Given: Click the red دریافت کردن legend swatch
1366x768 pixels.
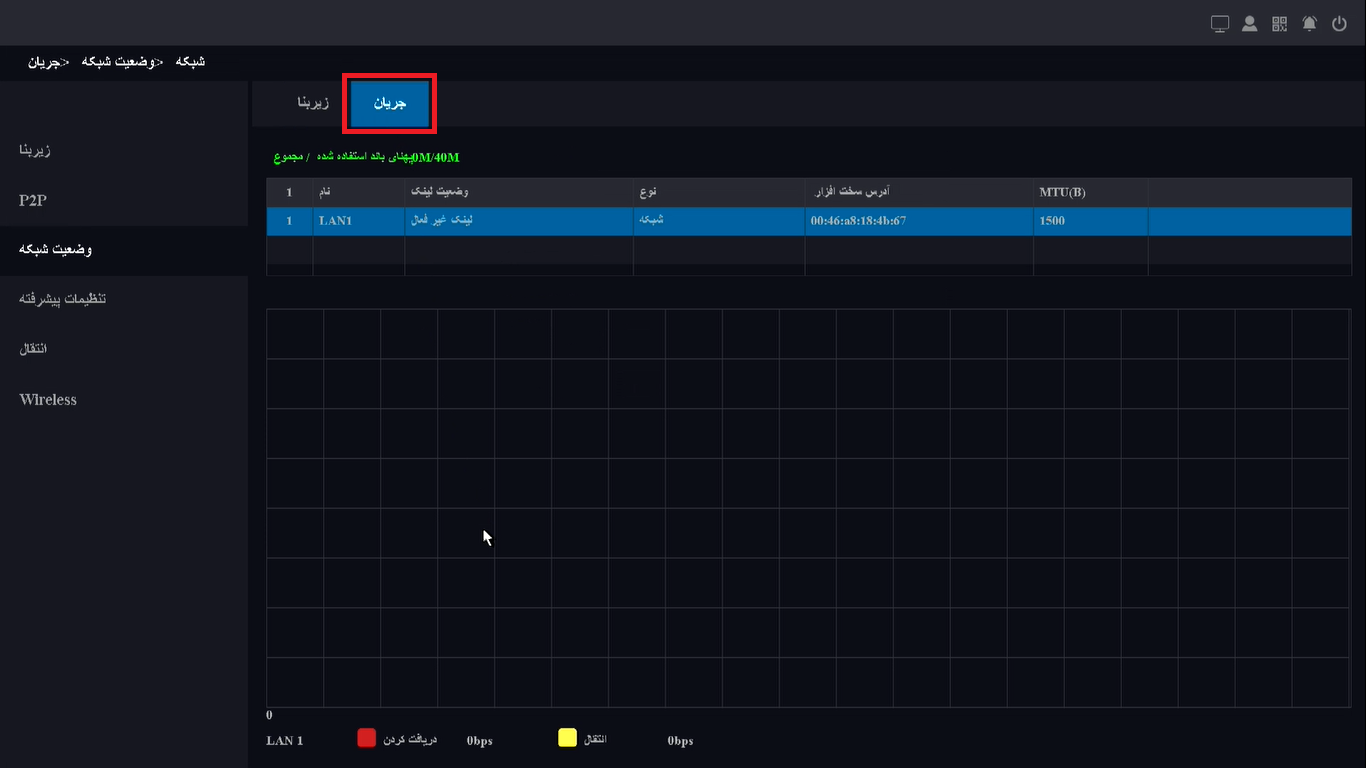Looking at the screenshot, I should pos(367,738).
